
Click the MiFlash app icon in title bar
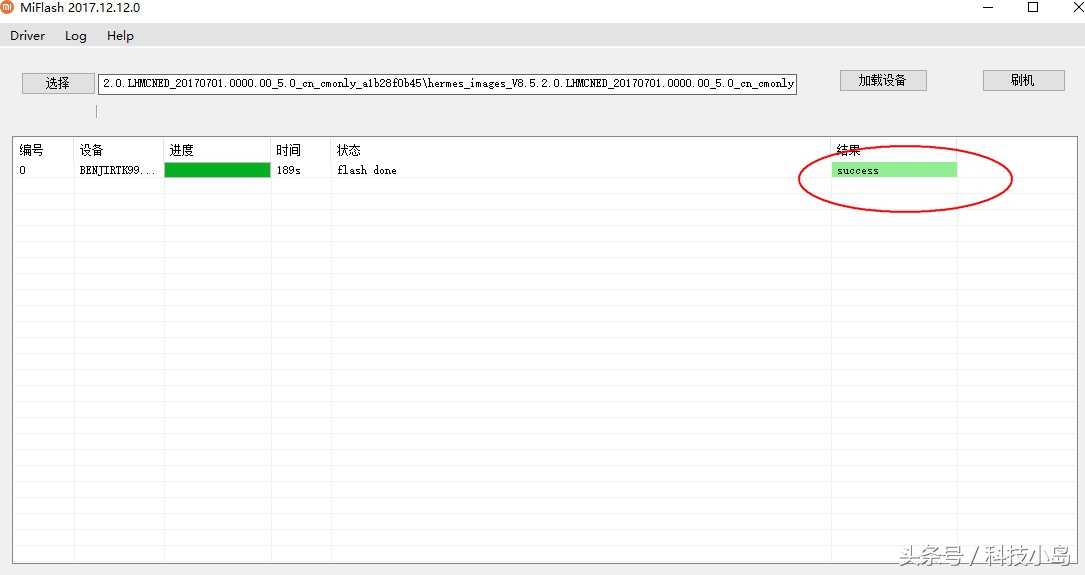(8, 8)
